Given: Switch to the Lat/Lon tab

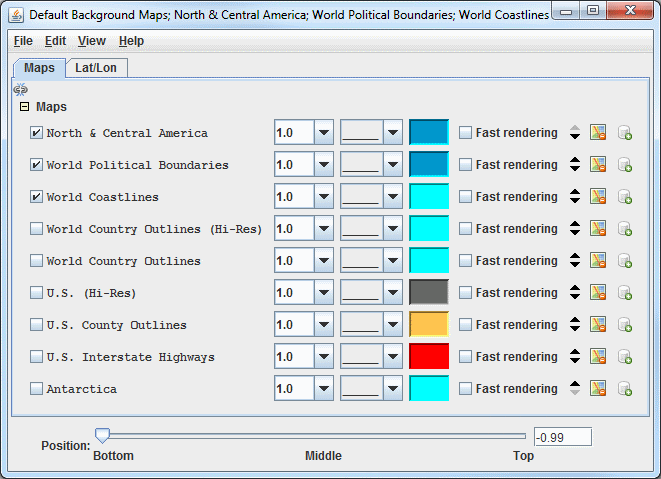Looking at the screenshot, I should pos(96,68).
